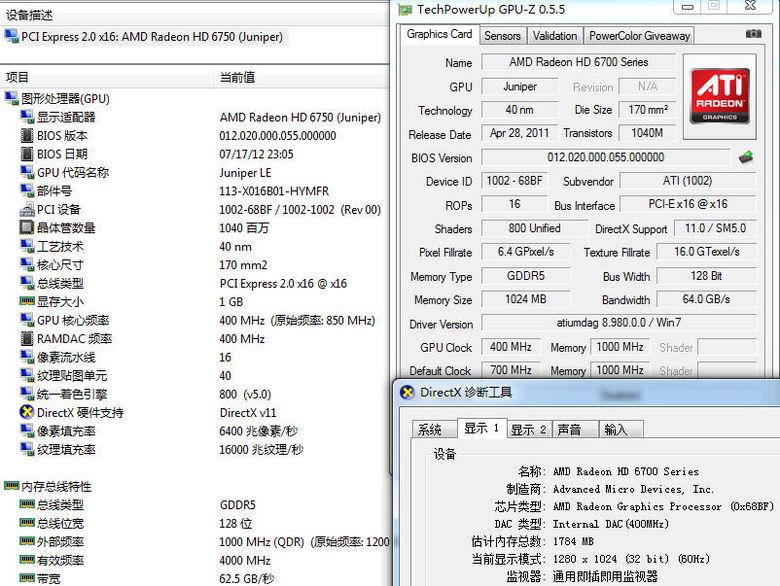Click the DirectX icon beside DirectX 硬件支持

tap(27, 412)
